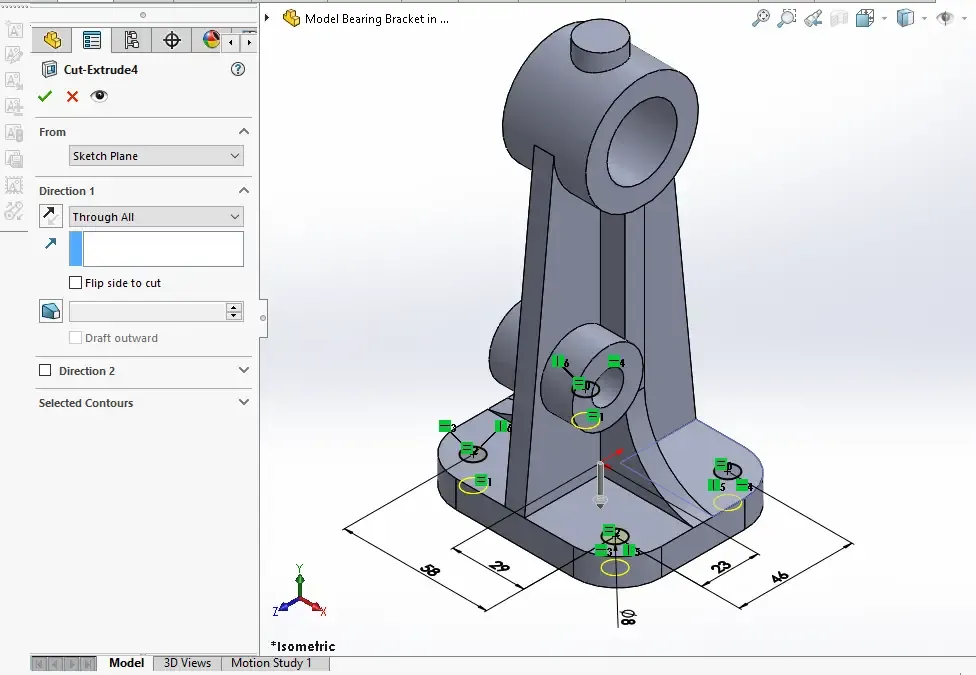976x675 pixels.
Task: Increase draft angle with up spinner
Action: point(234,307)
